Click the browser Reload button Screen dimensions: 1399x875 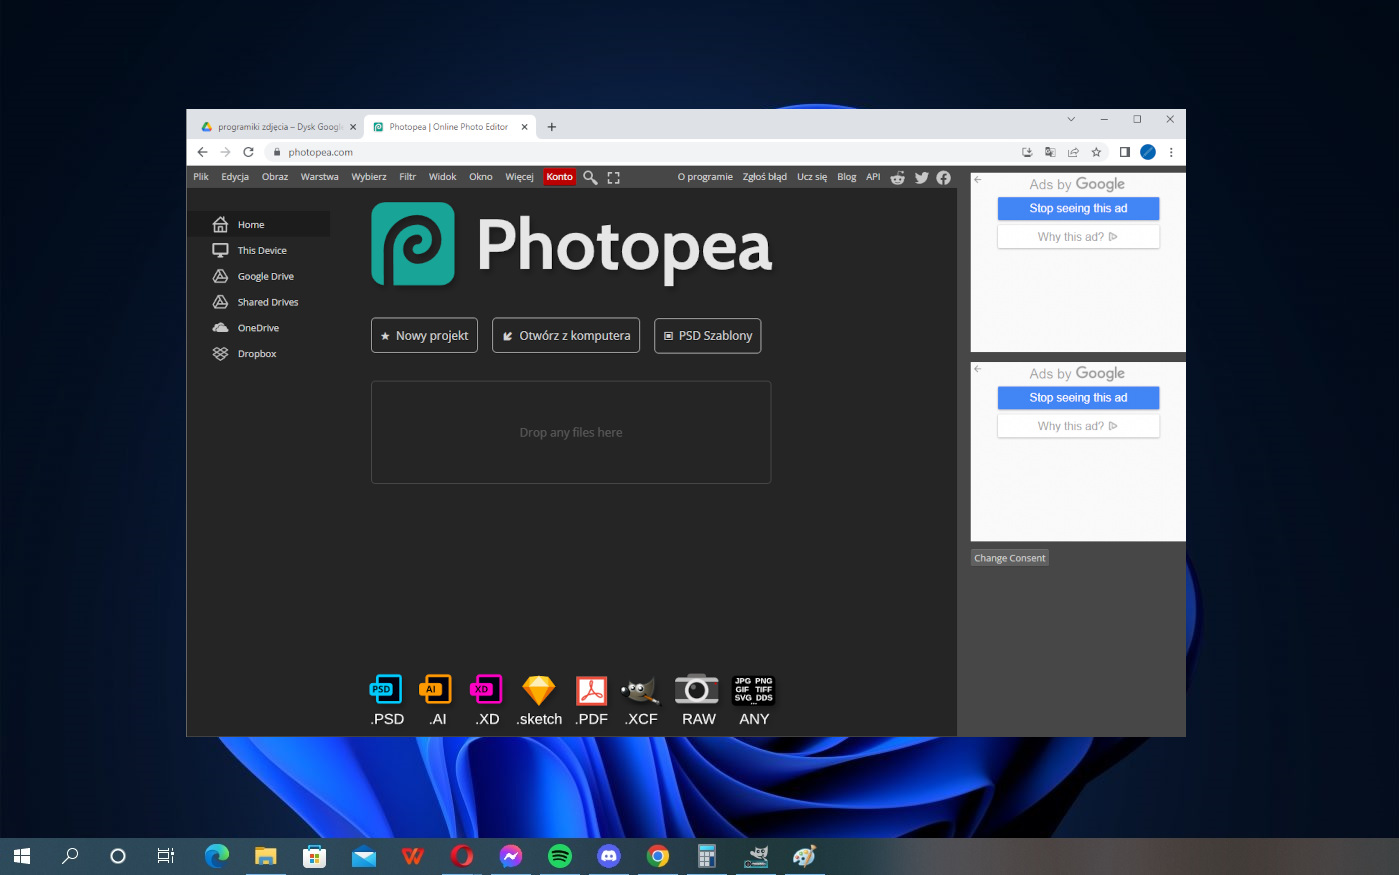click(x=248, y=152)
